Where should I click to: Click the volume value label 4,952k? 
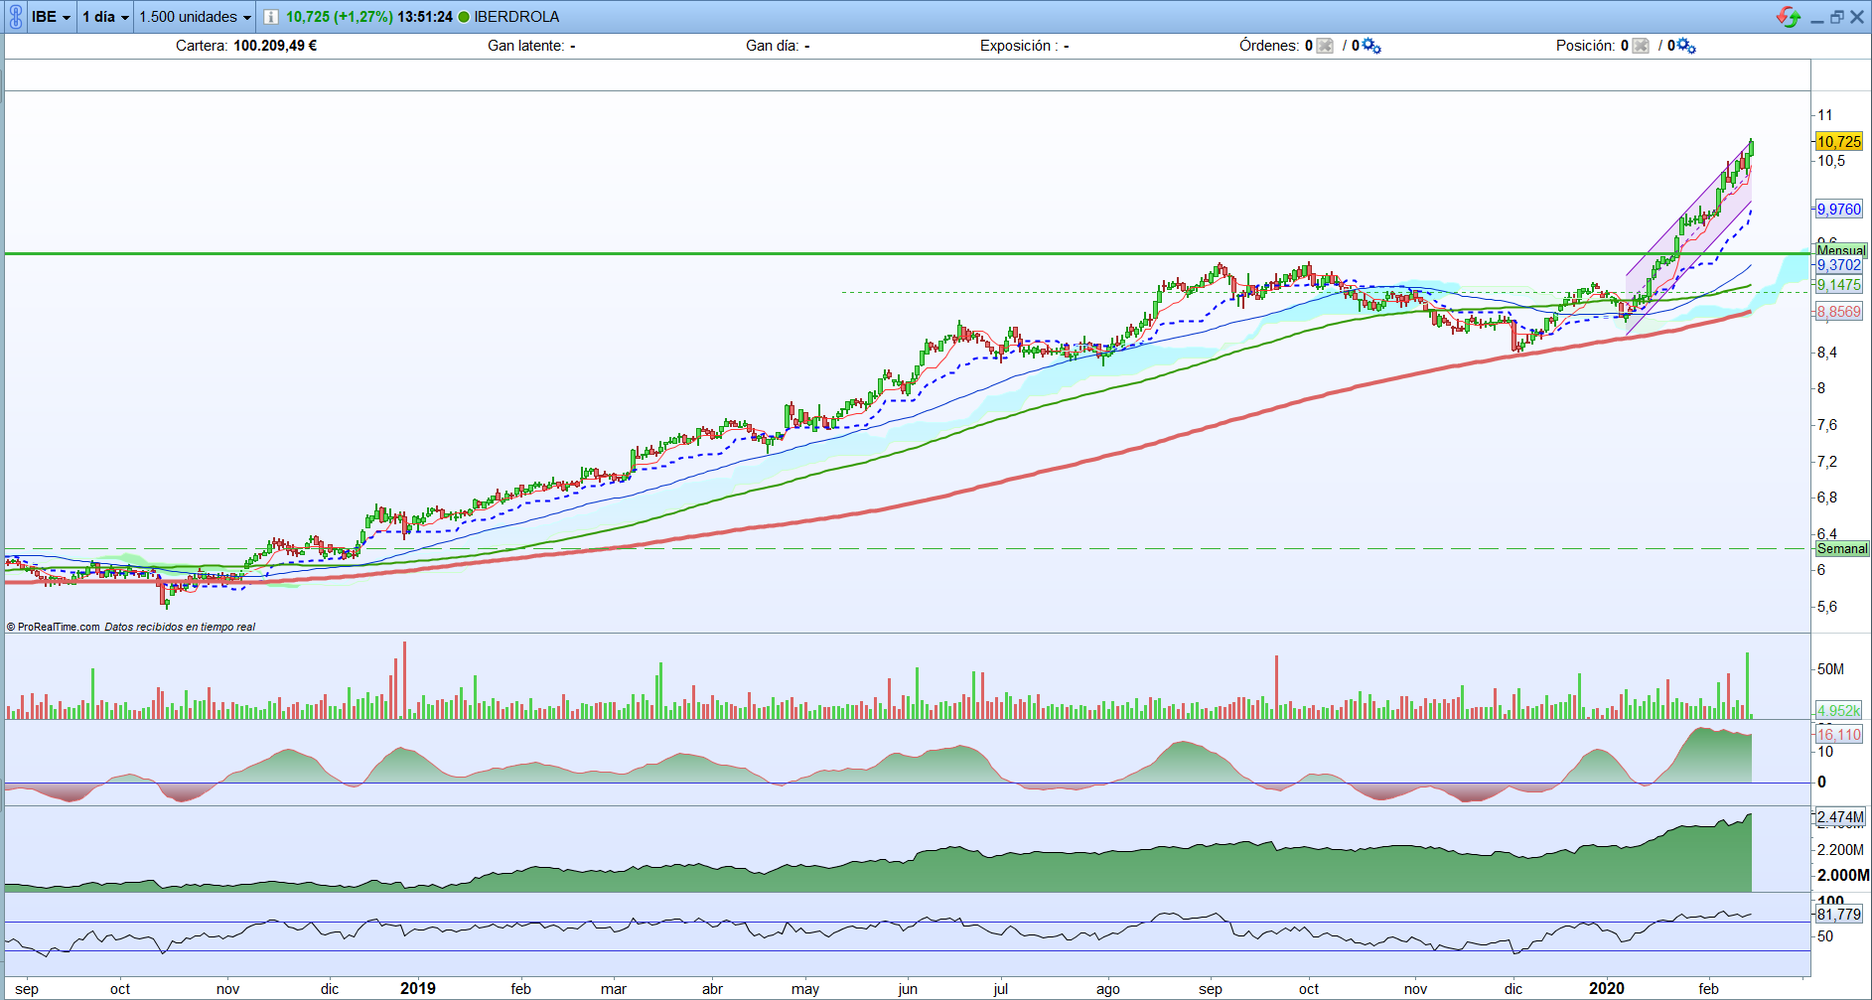pyautogui.click(x=1839, y=711)
